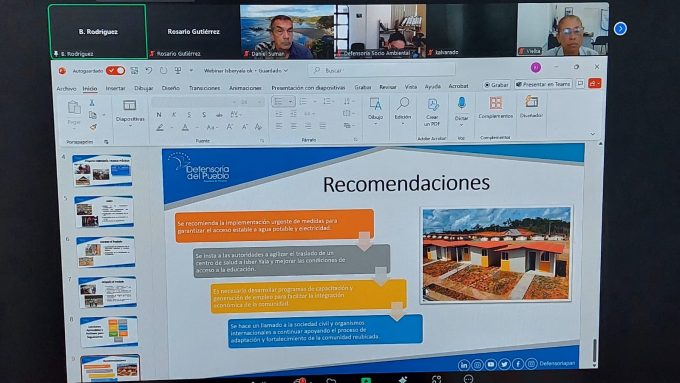This screenshot has height=383, width=680.
Task: Toggle the Autoguardado switch
Action: click(115, 71)
